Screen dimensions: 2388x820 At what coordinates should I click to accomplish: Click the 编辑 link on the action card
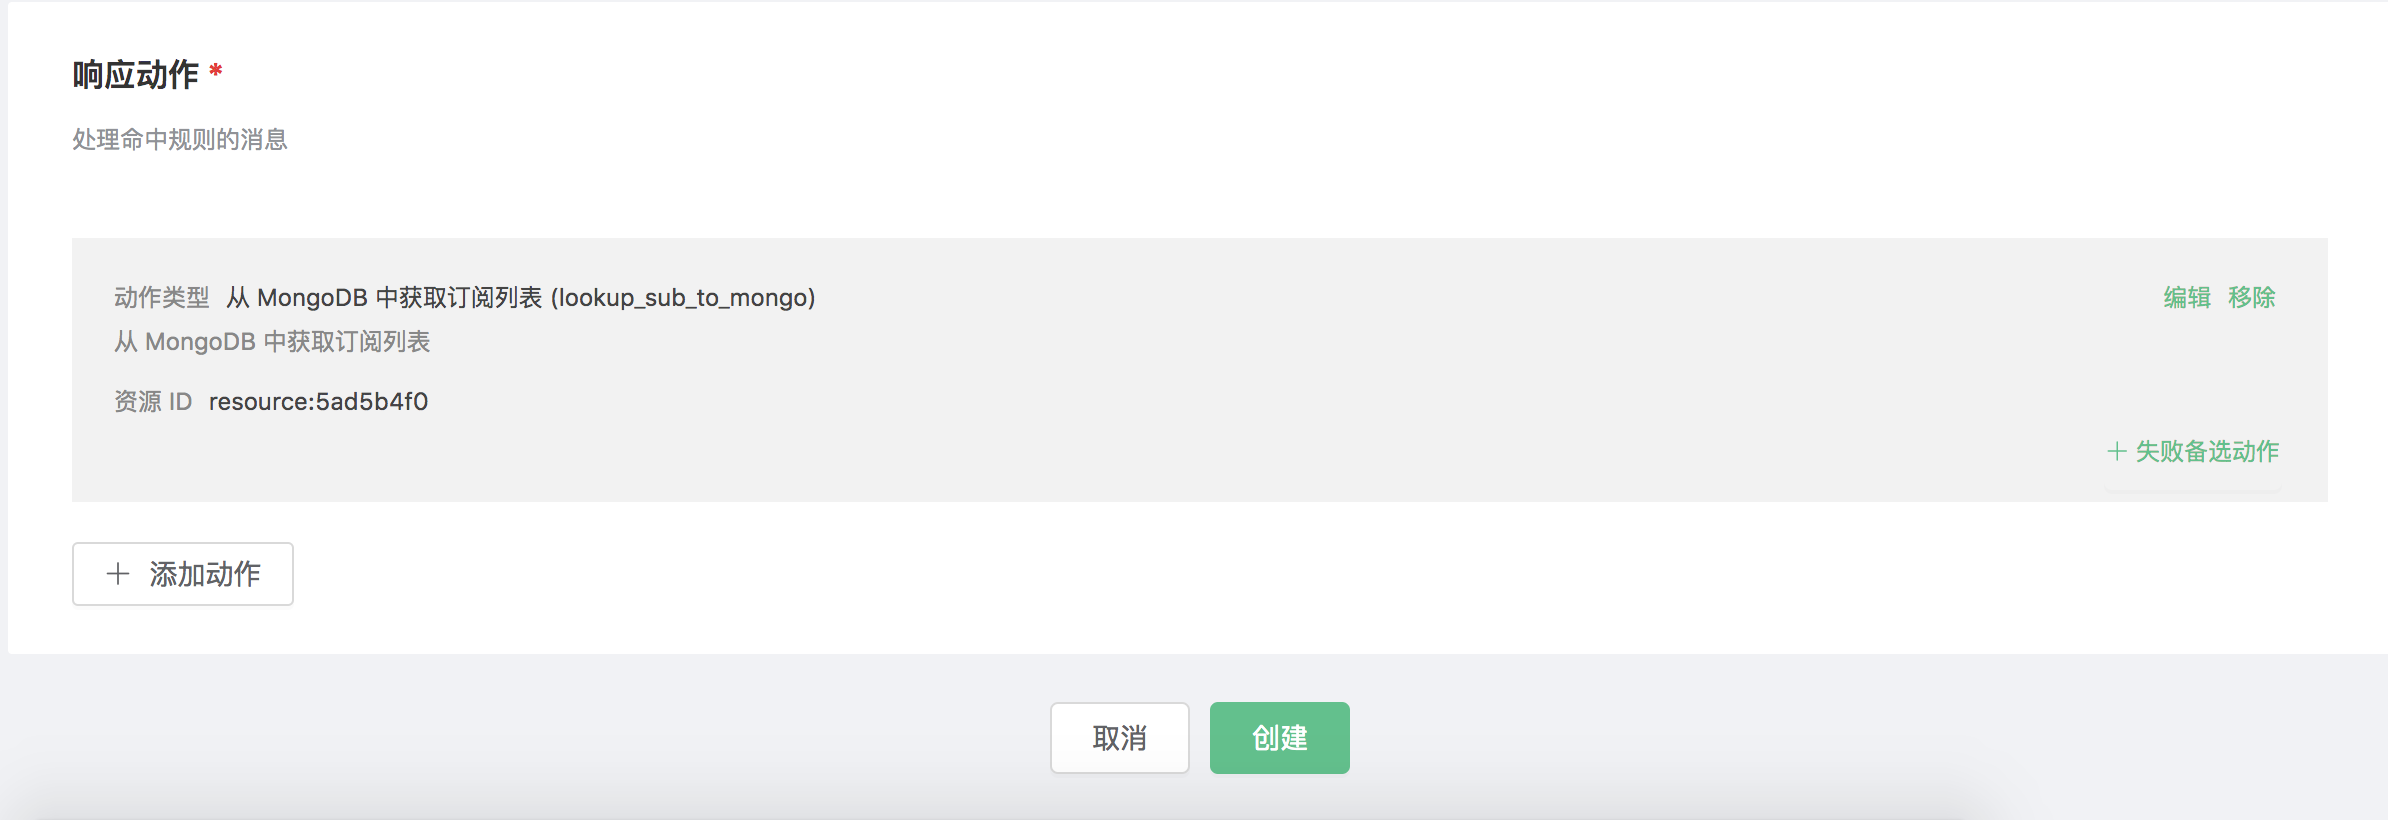(x=2186, y=297)
